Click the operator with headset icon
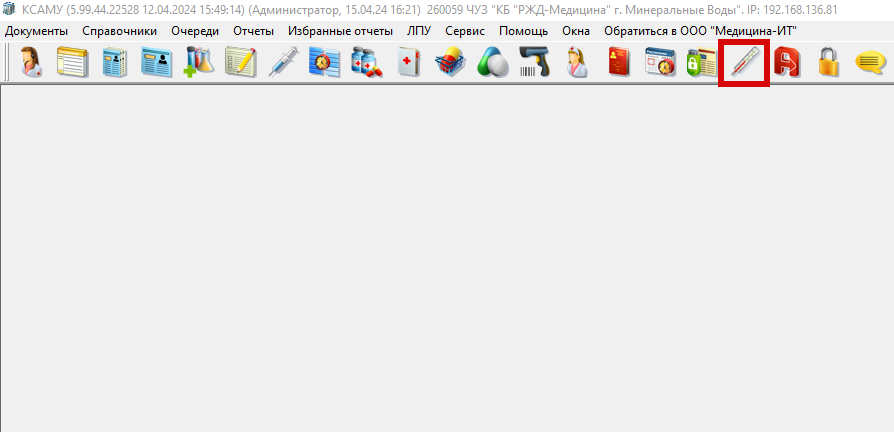Screen dimensions: 894x432 coord(33,65)
